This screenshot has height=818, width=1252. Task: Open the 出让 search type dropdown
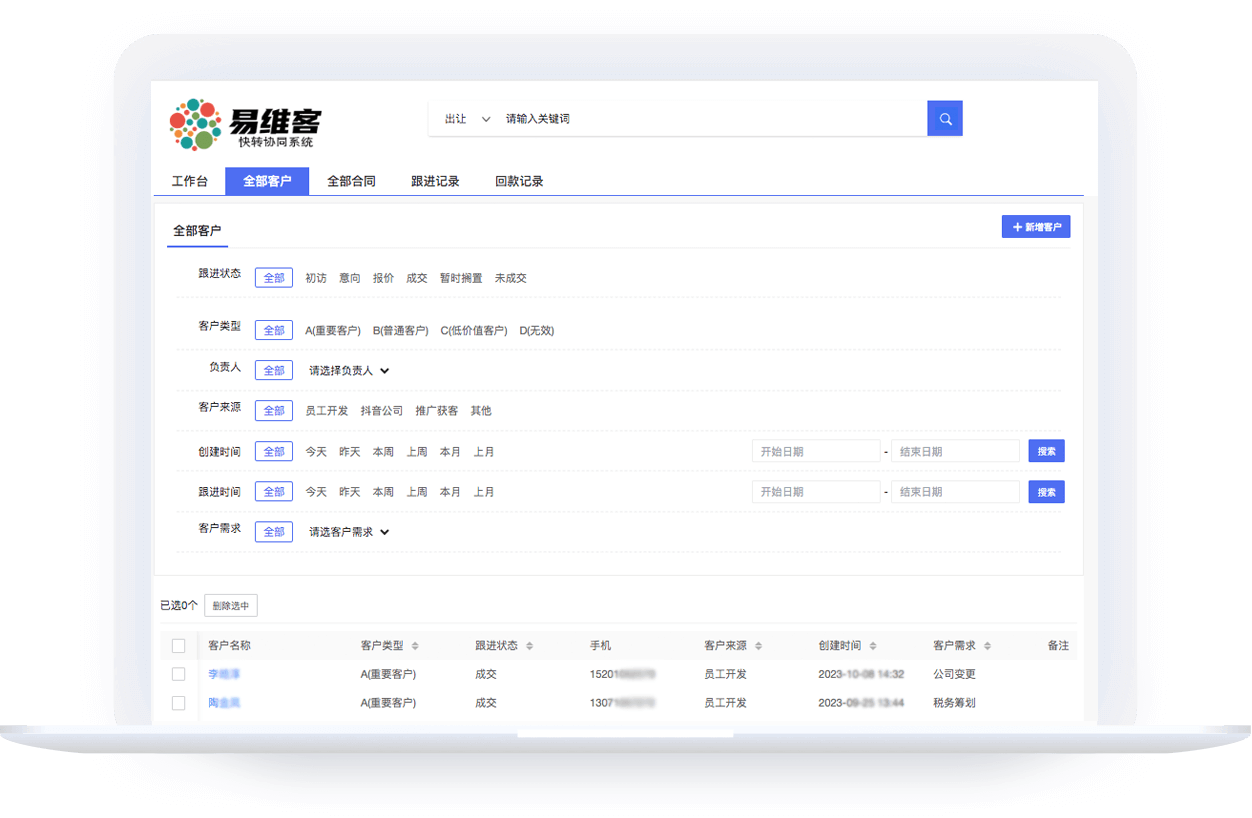point(467,119)
